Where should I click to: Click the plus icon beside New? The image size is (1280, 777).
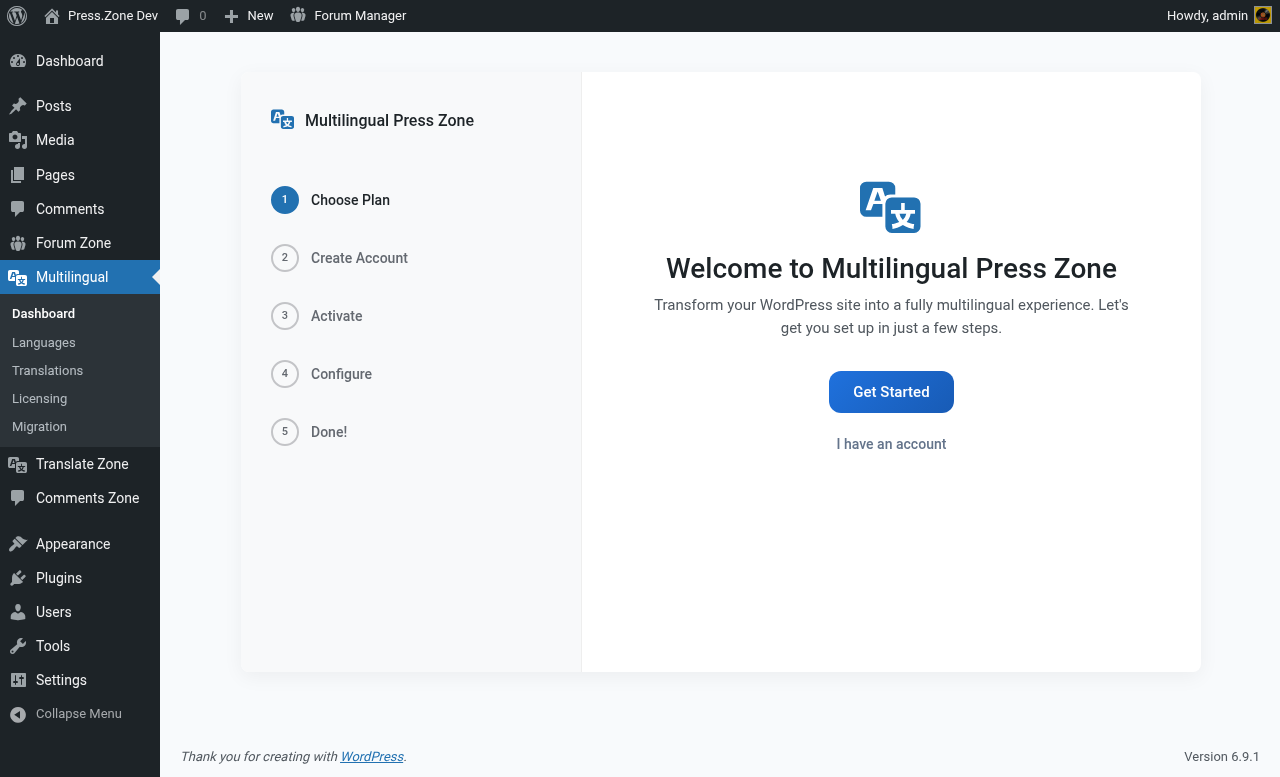click(x=231, y=16)
